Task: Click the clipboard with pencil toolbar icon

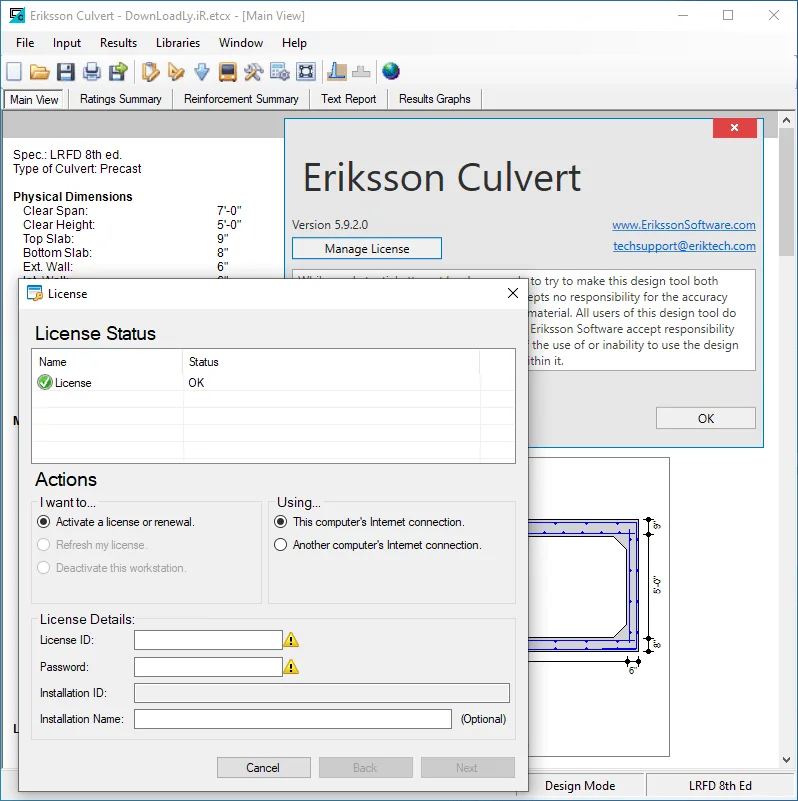Action: point(151,72)
